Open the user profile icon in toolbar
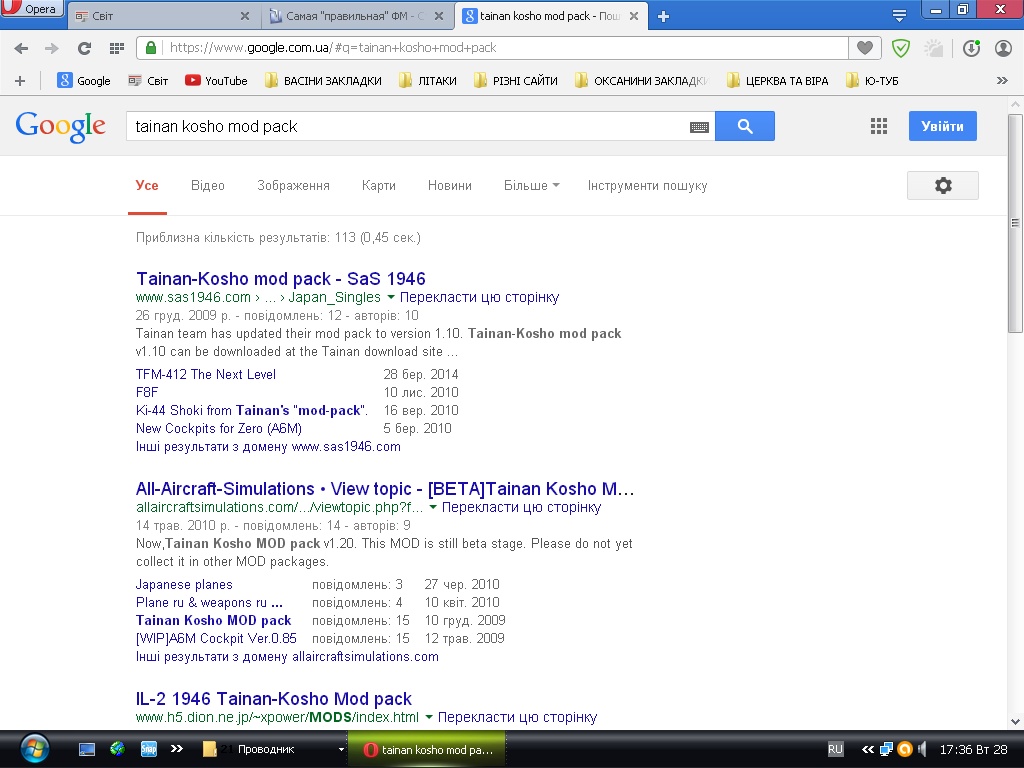The width and height of the screenshot is (1024, 768). coord(1003,48)
